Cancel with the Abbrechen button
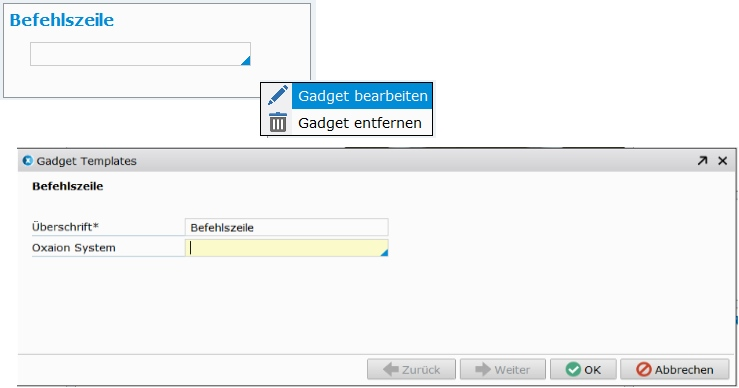Image resolution: width=739 pixels, height=388 pixels. [674, 369]
